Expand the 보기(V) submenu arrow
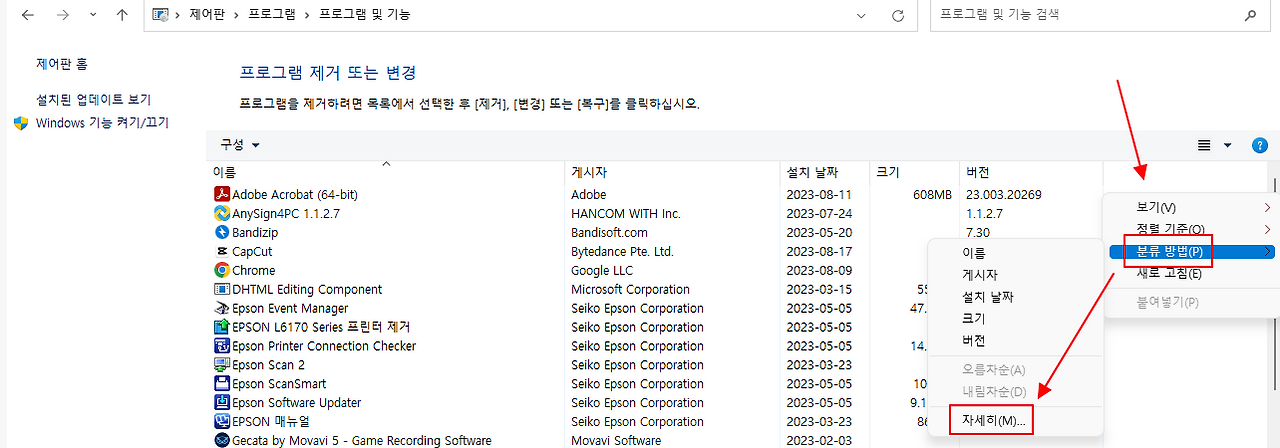 tap(1268, 207)
